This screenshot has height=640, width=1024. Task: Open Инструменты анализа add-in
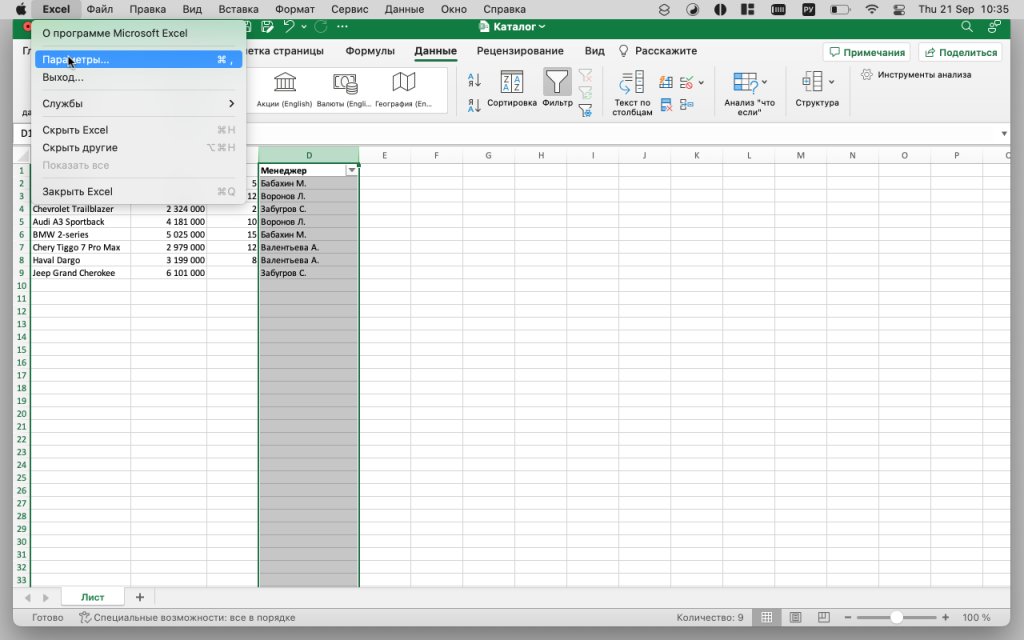(x=916, y=75)
